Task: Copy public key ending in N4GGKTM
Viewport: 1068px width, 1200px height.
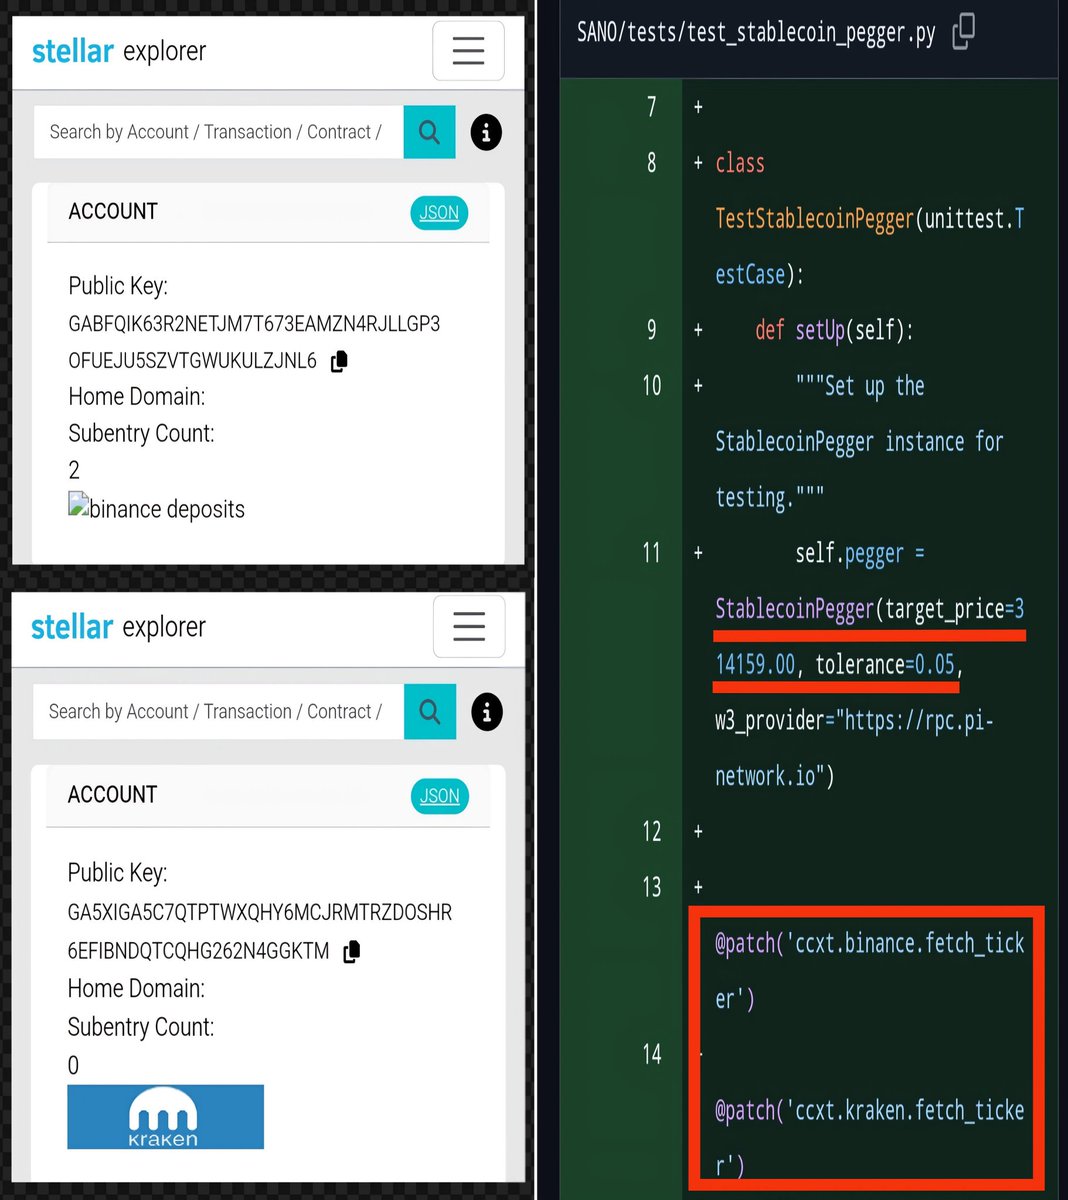Action: pos(351,952)
